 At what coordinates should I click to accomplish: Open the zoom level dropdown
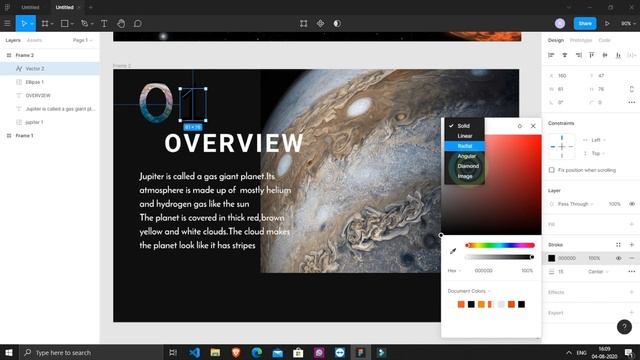click(x=628, y=24)
